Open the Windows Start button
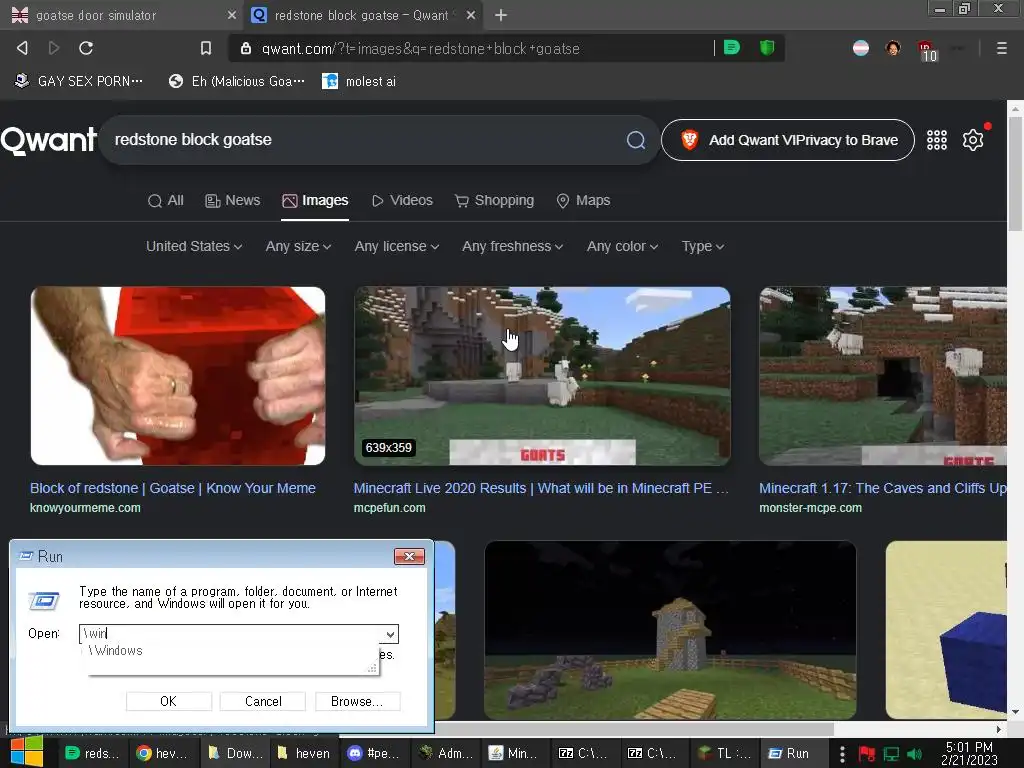1024x768 pixels. (x=26, y=752)
